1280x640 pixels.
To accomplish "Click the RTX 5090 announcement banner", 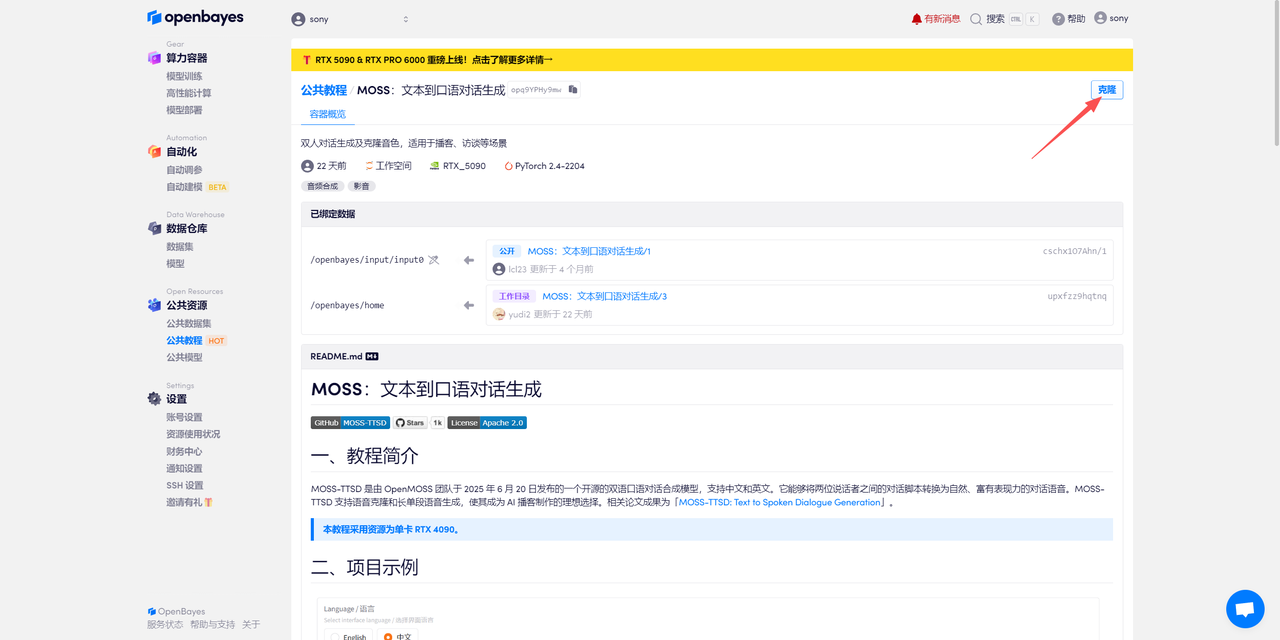I will coord(712,60).
